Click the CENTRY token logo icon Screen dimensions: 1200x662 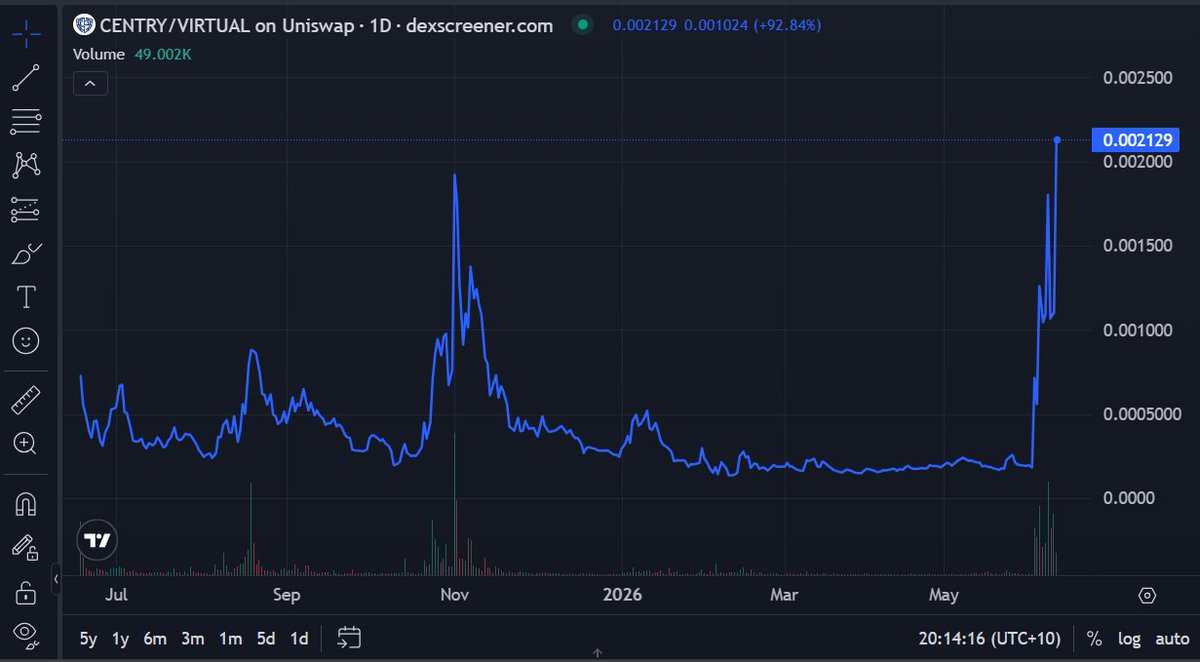point(84,26)
